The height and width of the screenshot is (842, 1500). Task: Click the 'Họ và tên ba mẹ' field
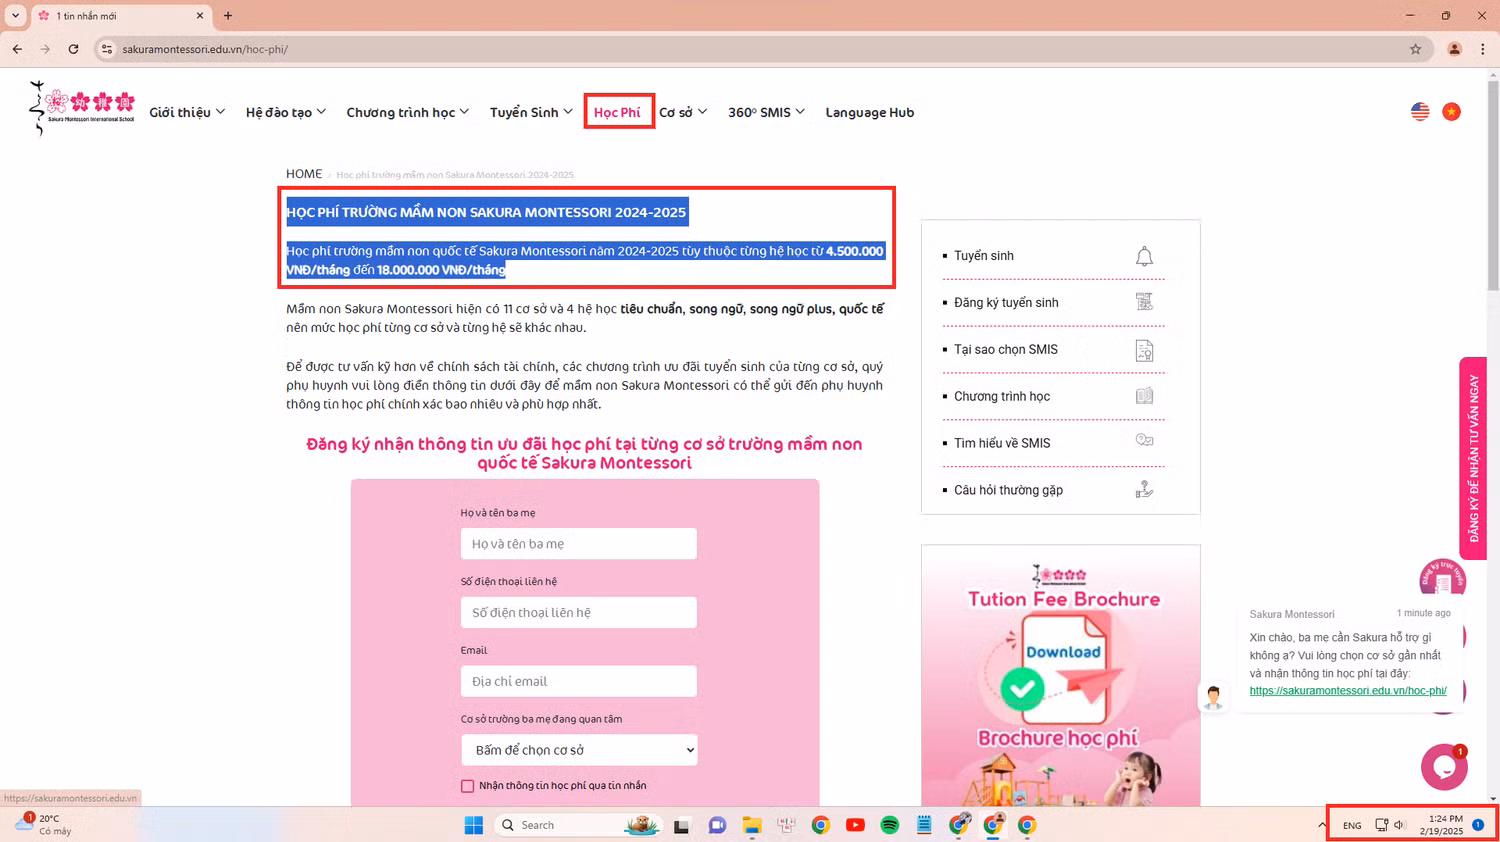pyautogui.click(x=579, y=544)
